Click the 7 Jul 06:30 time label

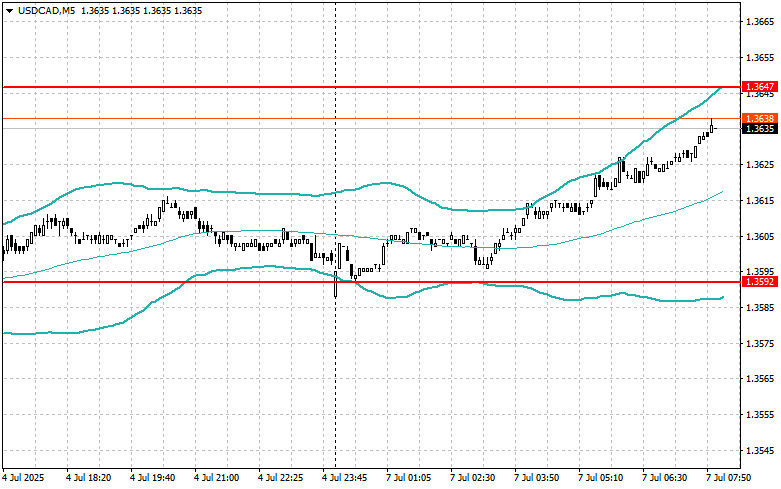click(664, 478)
